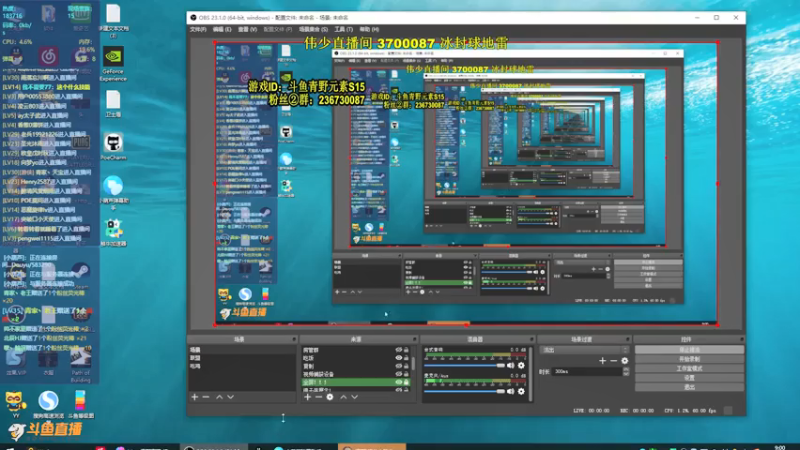Add a new scene with the plus icon

(194, 397)
